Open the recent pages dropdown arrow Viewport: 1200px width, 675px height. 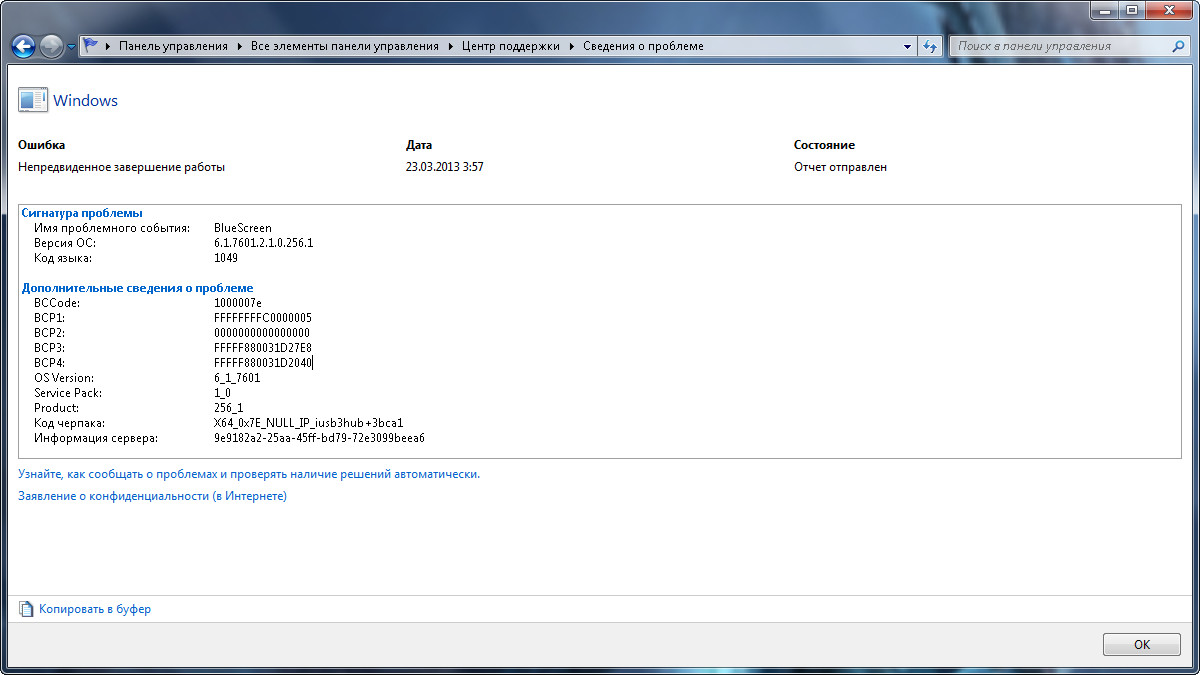71,47
